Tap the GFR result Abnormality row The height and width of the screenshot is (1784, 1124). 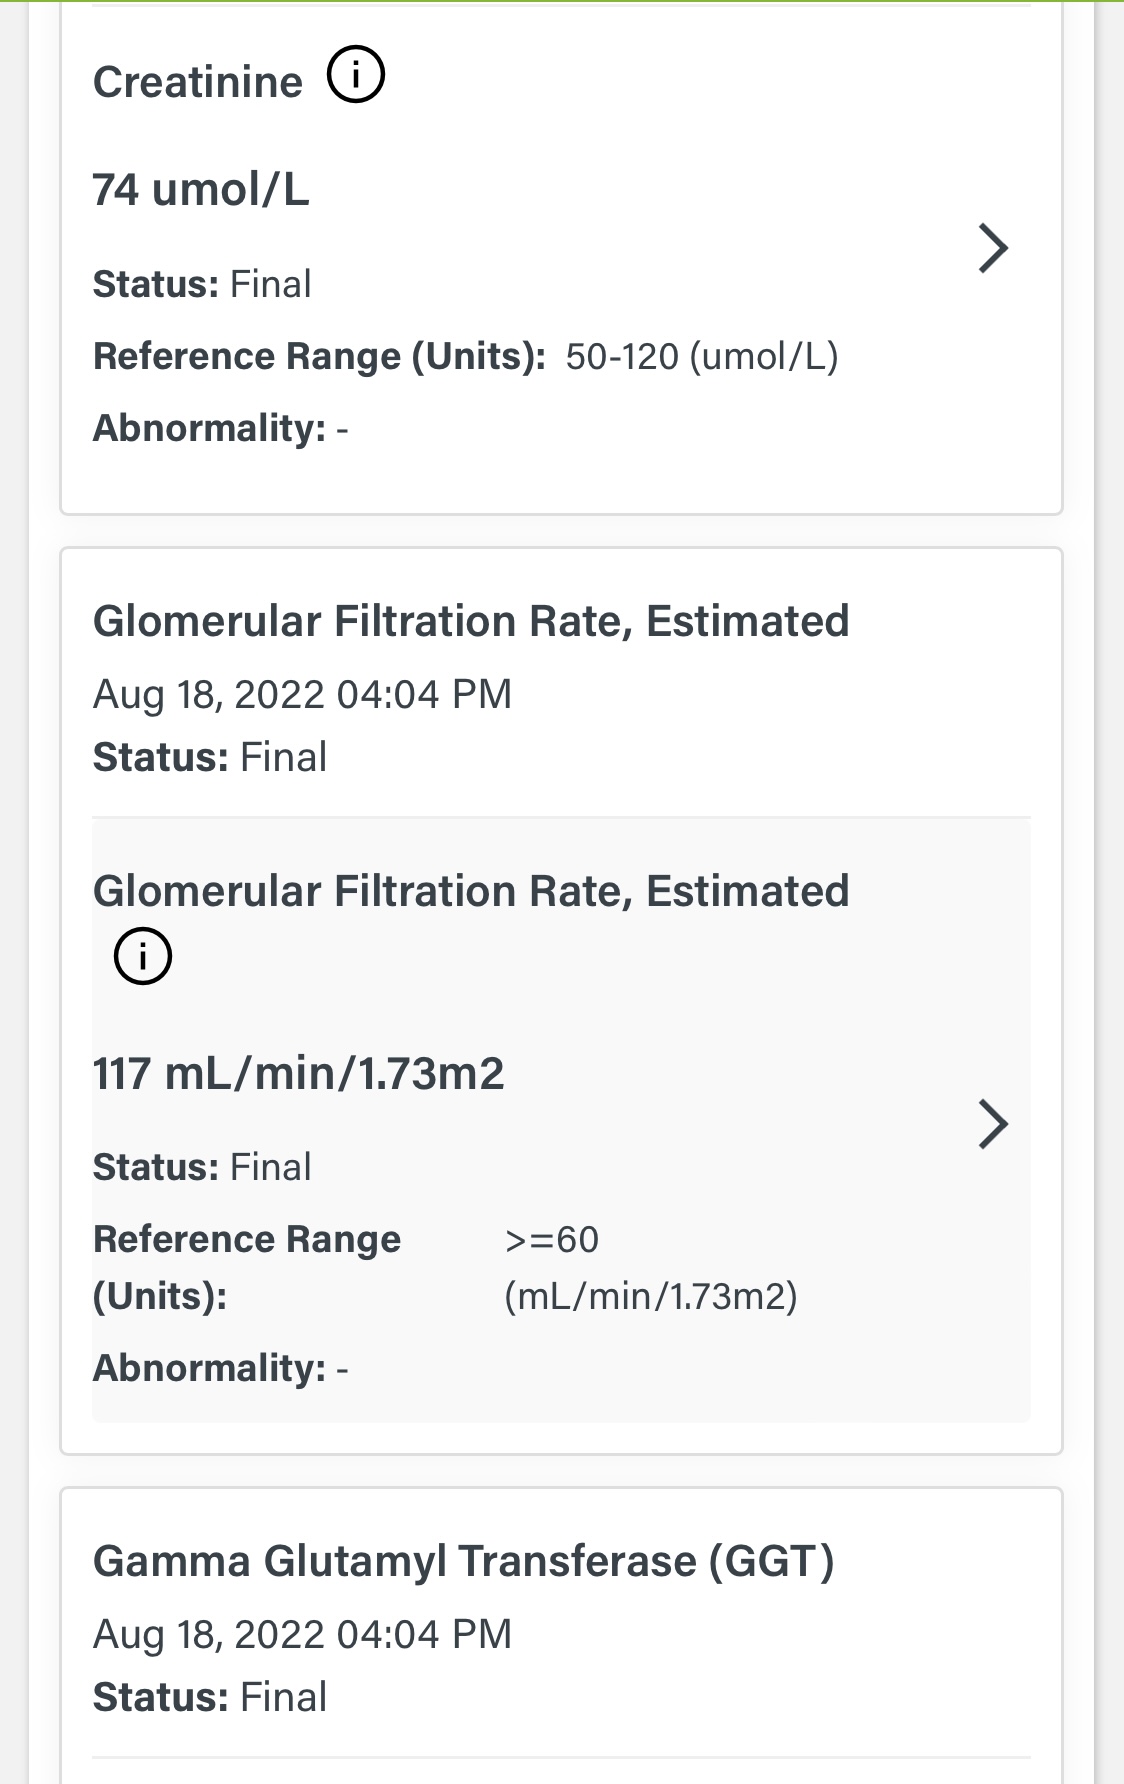[220, 1368]
